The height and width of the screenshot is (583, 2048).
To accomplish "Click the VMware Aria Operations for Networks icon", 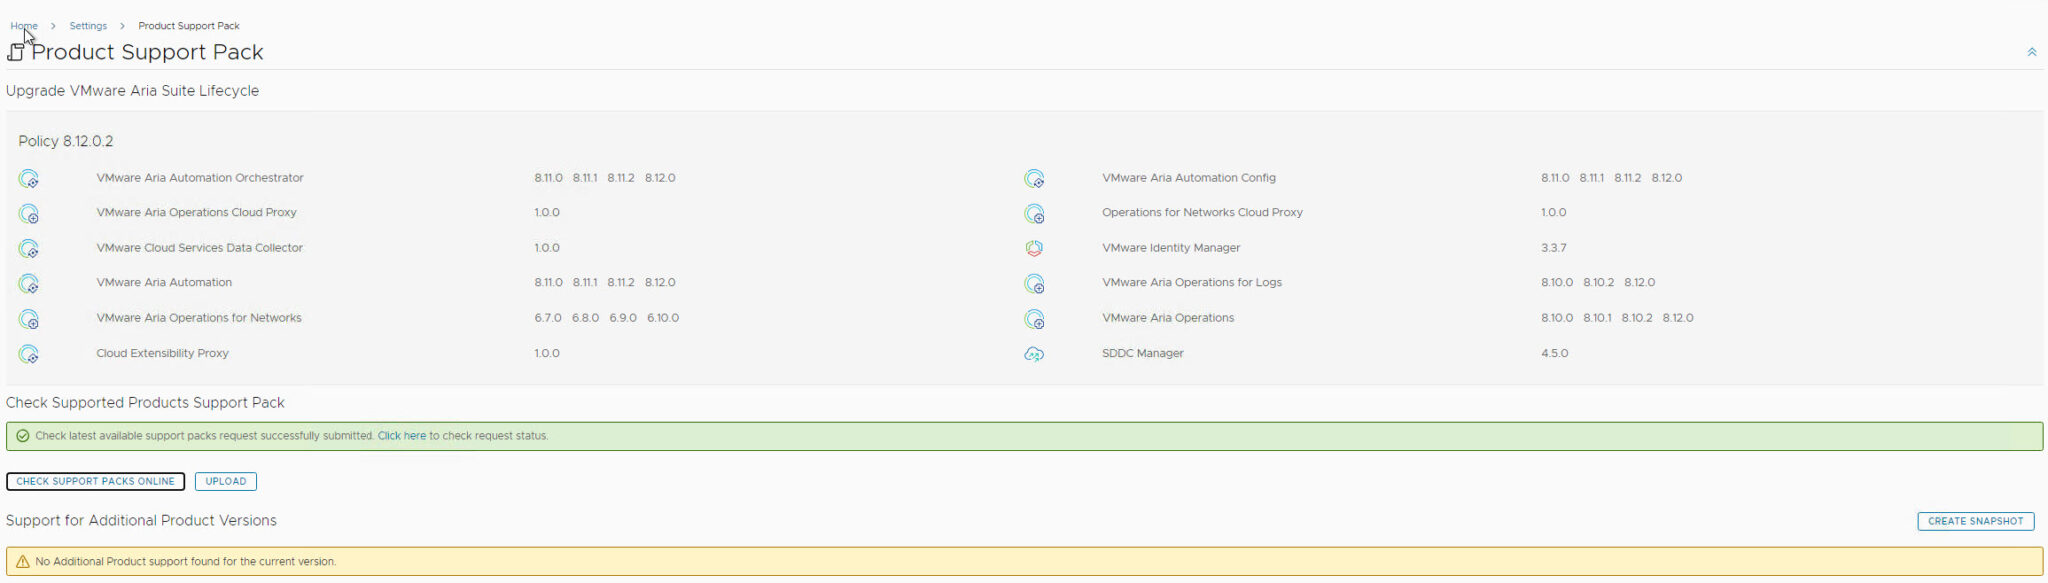I will click(x=29, y=319).
